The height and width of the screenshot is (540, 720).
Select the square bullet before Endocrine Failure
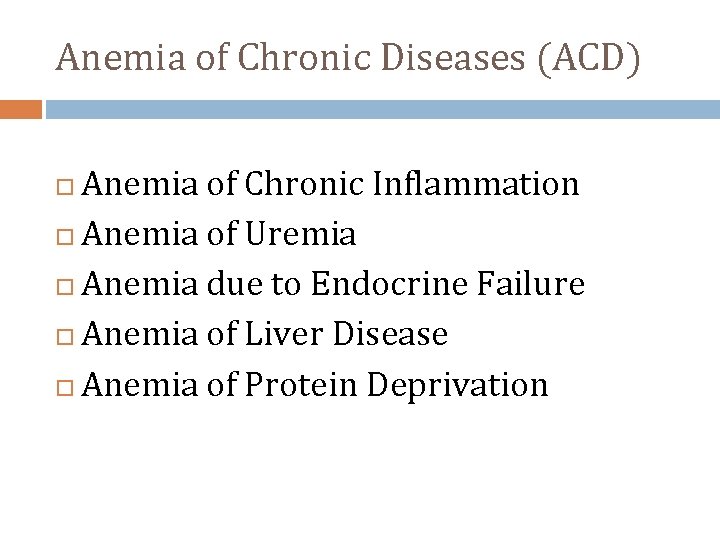[65, 287]
